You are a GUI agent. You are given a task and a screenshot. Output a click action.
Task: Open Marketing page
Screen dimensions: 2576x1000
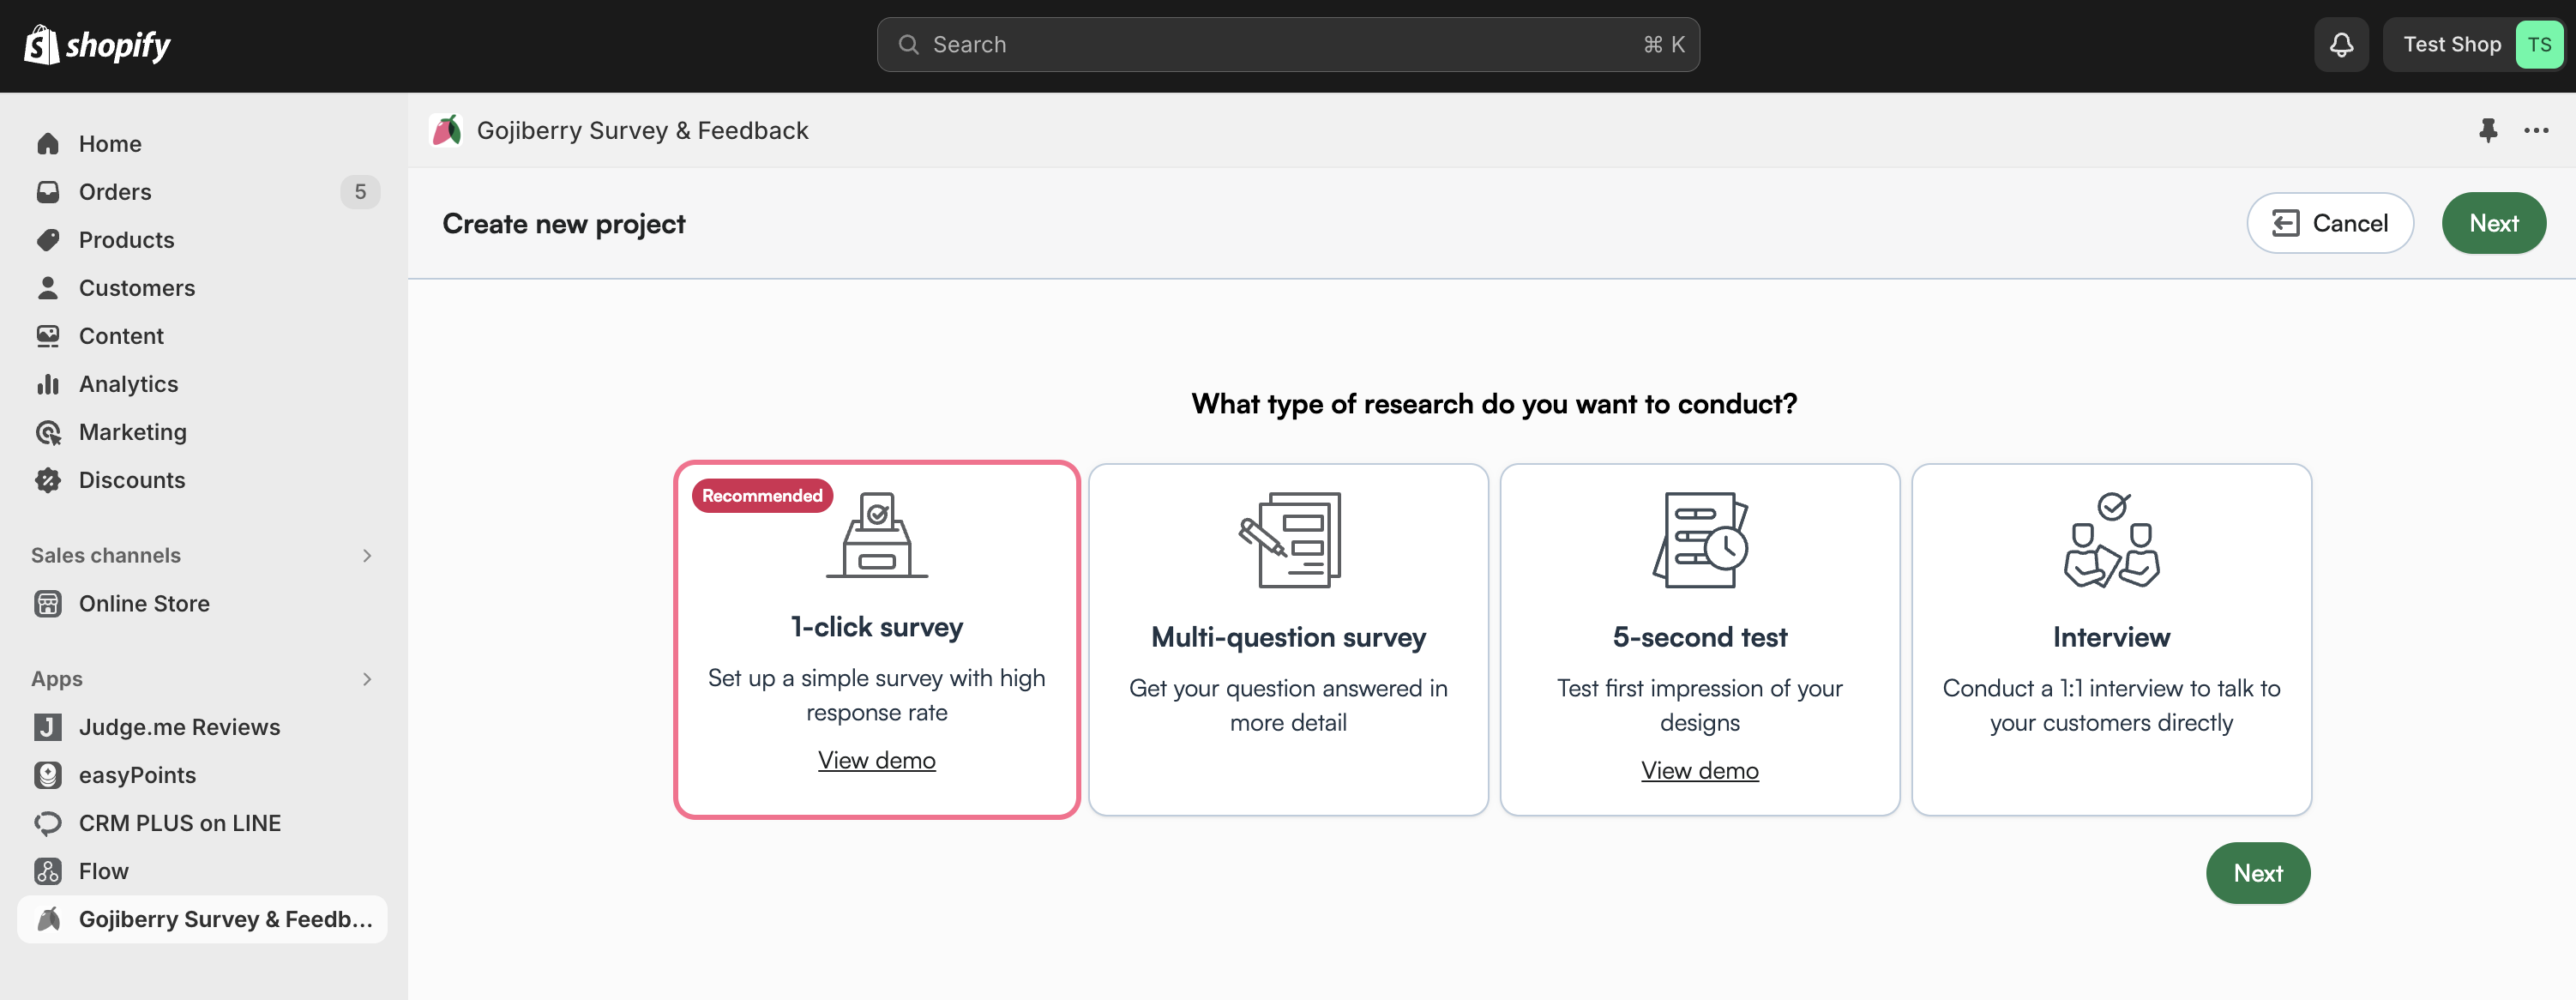point(201,432)
